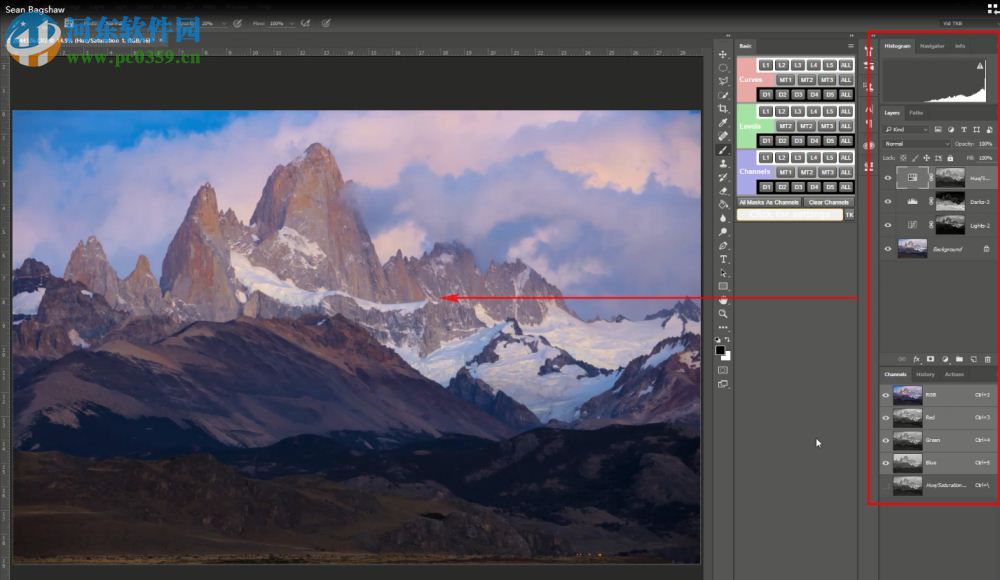Select the Crop tool
The image size is (1000, 580).
pyautogui.click(x=723, y=108)
